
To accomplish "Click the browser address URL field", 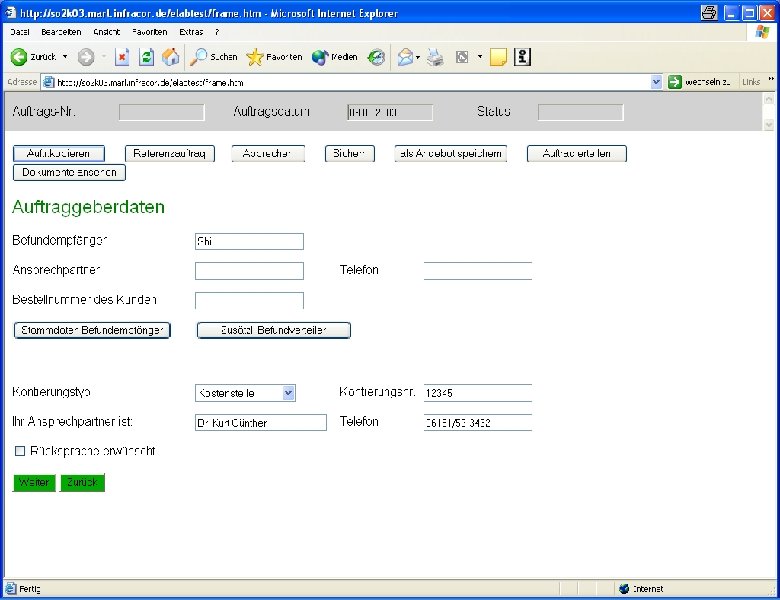I will tap(352, 82).
